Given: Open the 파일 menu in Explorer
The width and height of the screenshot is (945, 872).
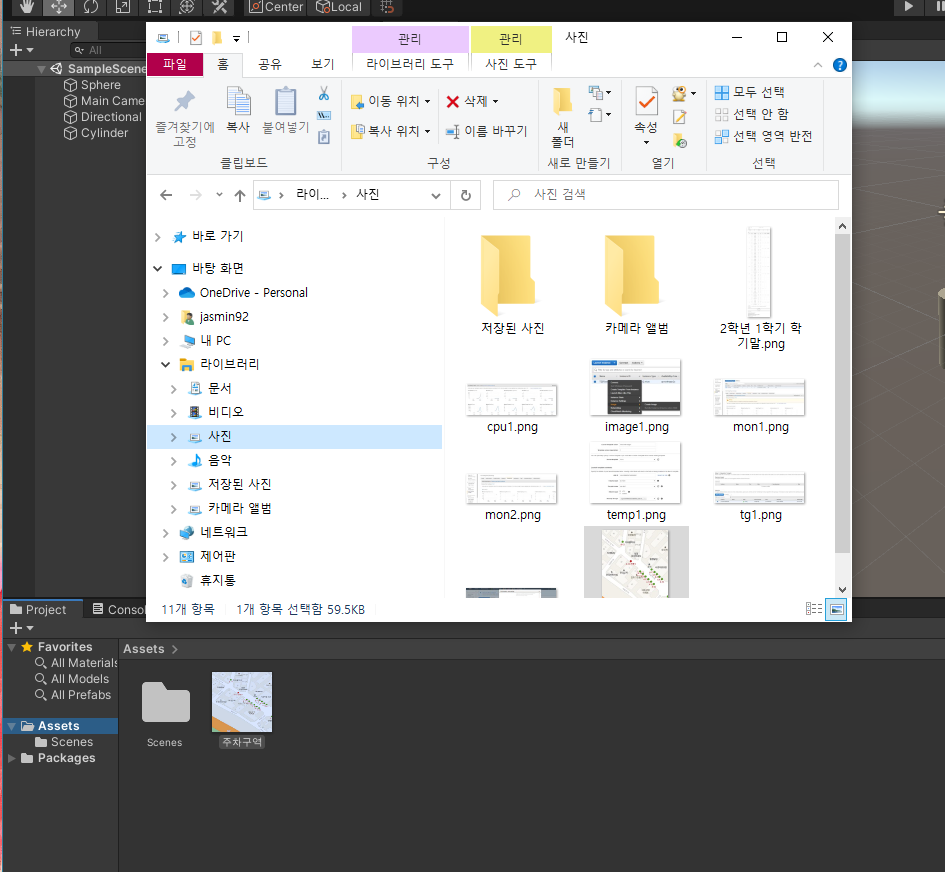Looking at the screenshot, I should pyautogui.click(x=175, y=64).
